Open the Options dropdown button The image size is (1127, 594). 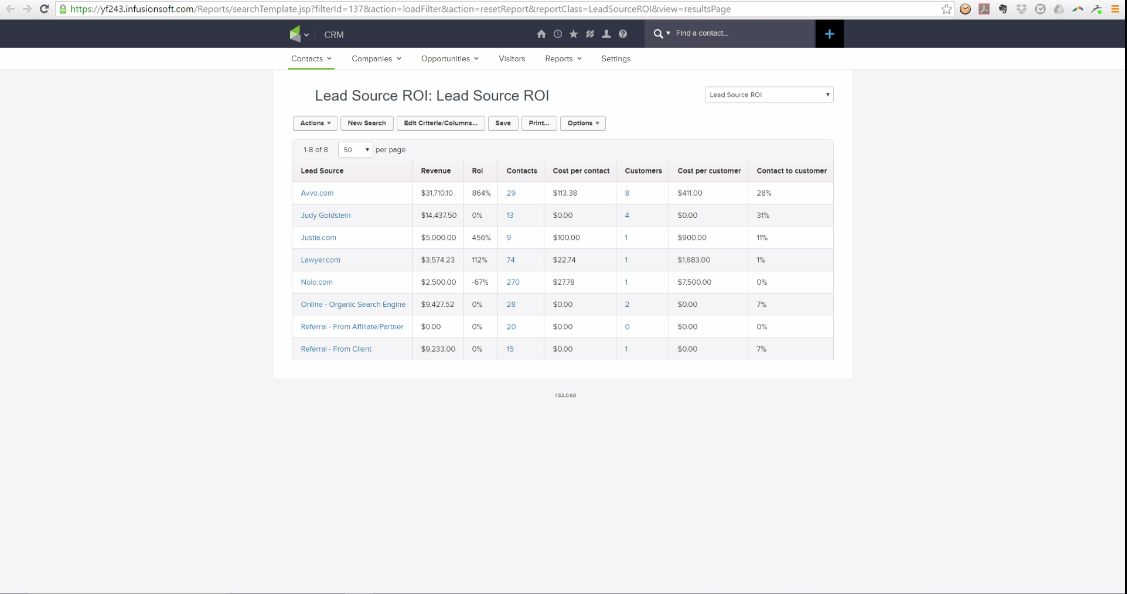click(x=583, y=123)
